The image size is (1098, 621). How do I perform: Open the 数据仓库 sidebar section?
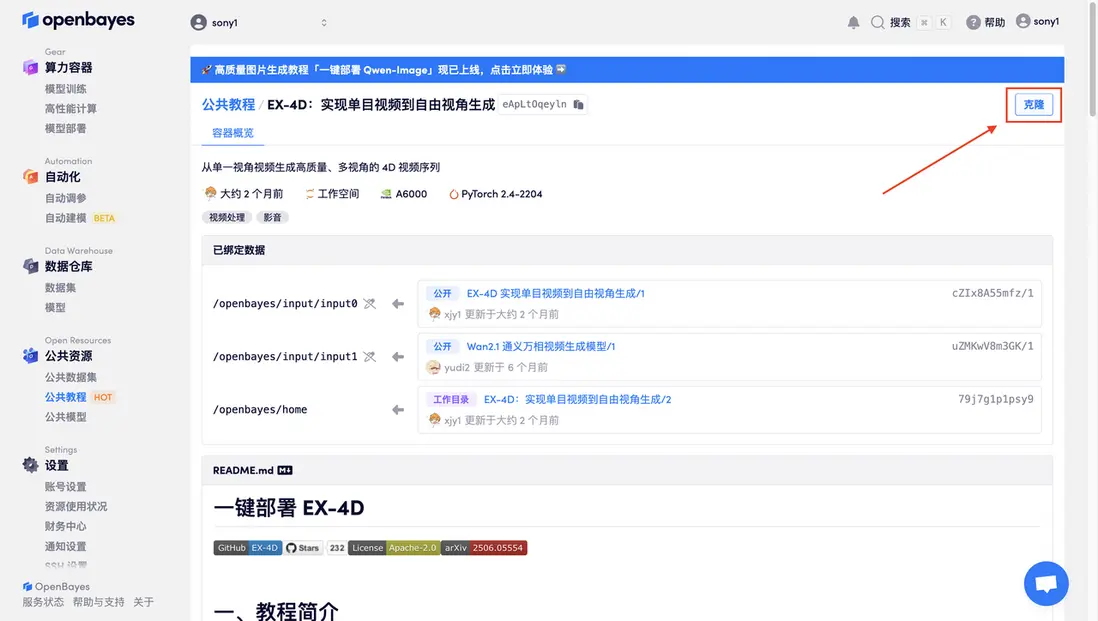[68, 266]
